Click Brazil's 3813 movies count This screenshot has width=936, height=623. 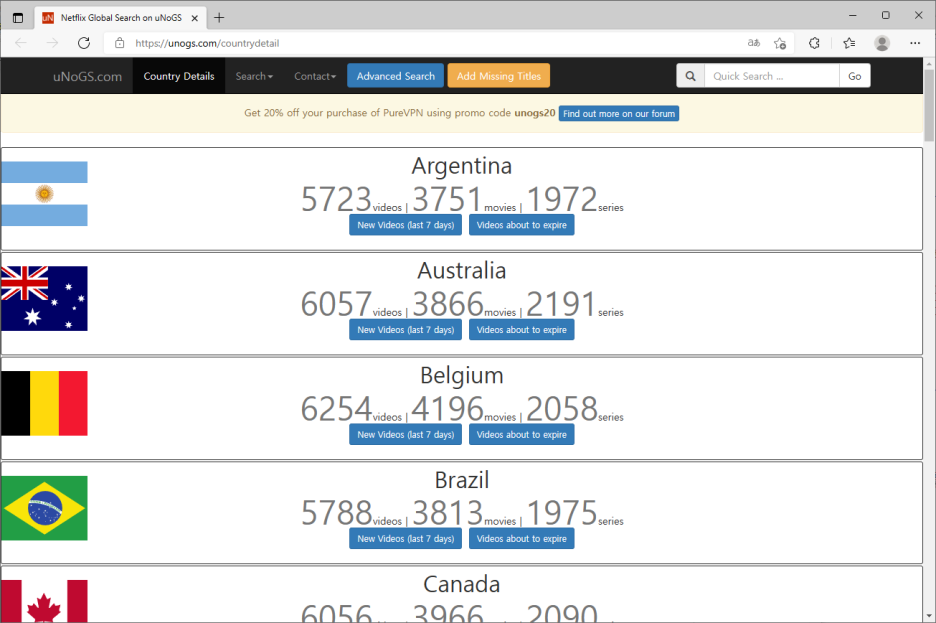click(448, 513)
